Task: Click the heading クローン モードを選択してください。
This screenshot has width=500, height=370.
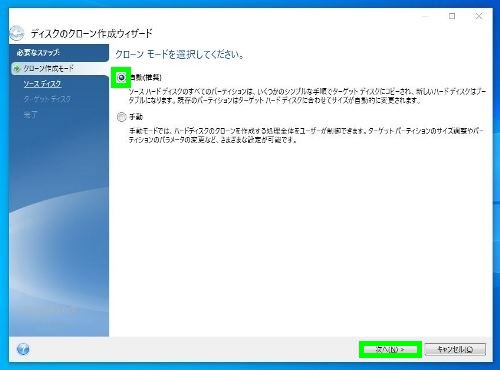Action: point(180,54)
